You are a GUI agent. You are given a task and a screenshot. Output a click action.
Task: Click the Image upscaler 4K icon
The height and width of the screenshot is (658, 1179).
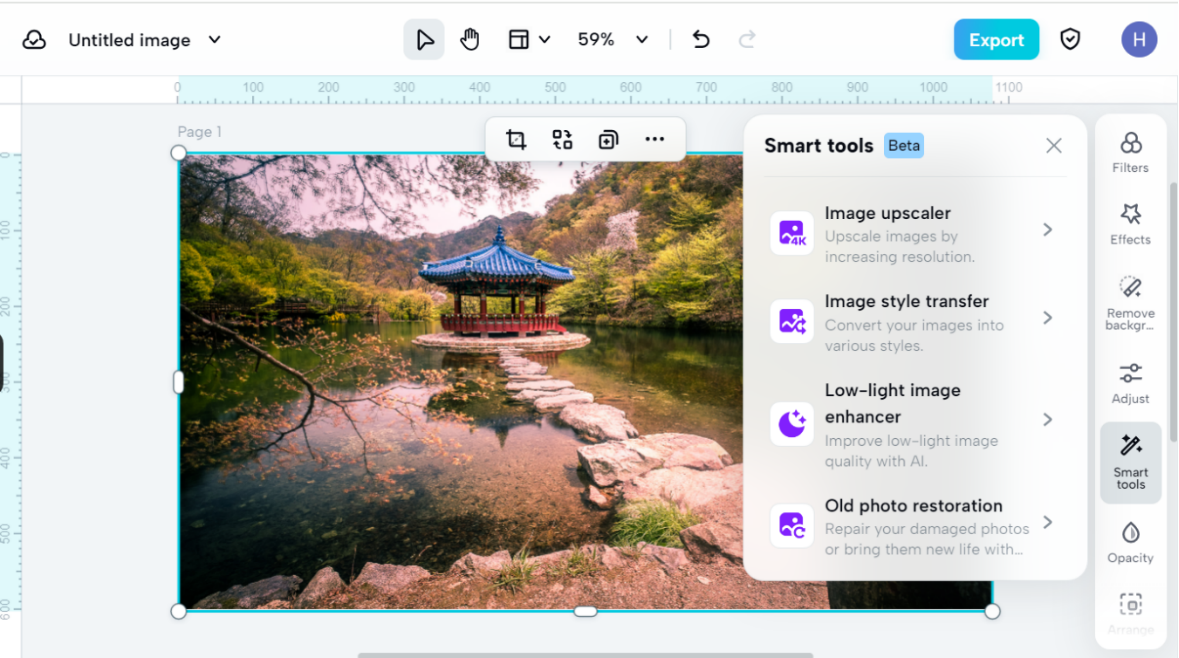[792, 233]
